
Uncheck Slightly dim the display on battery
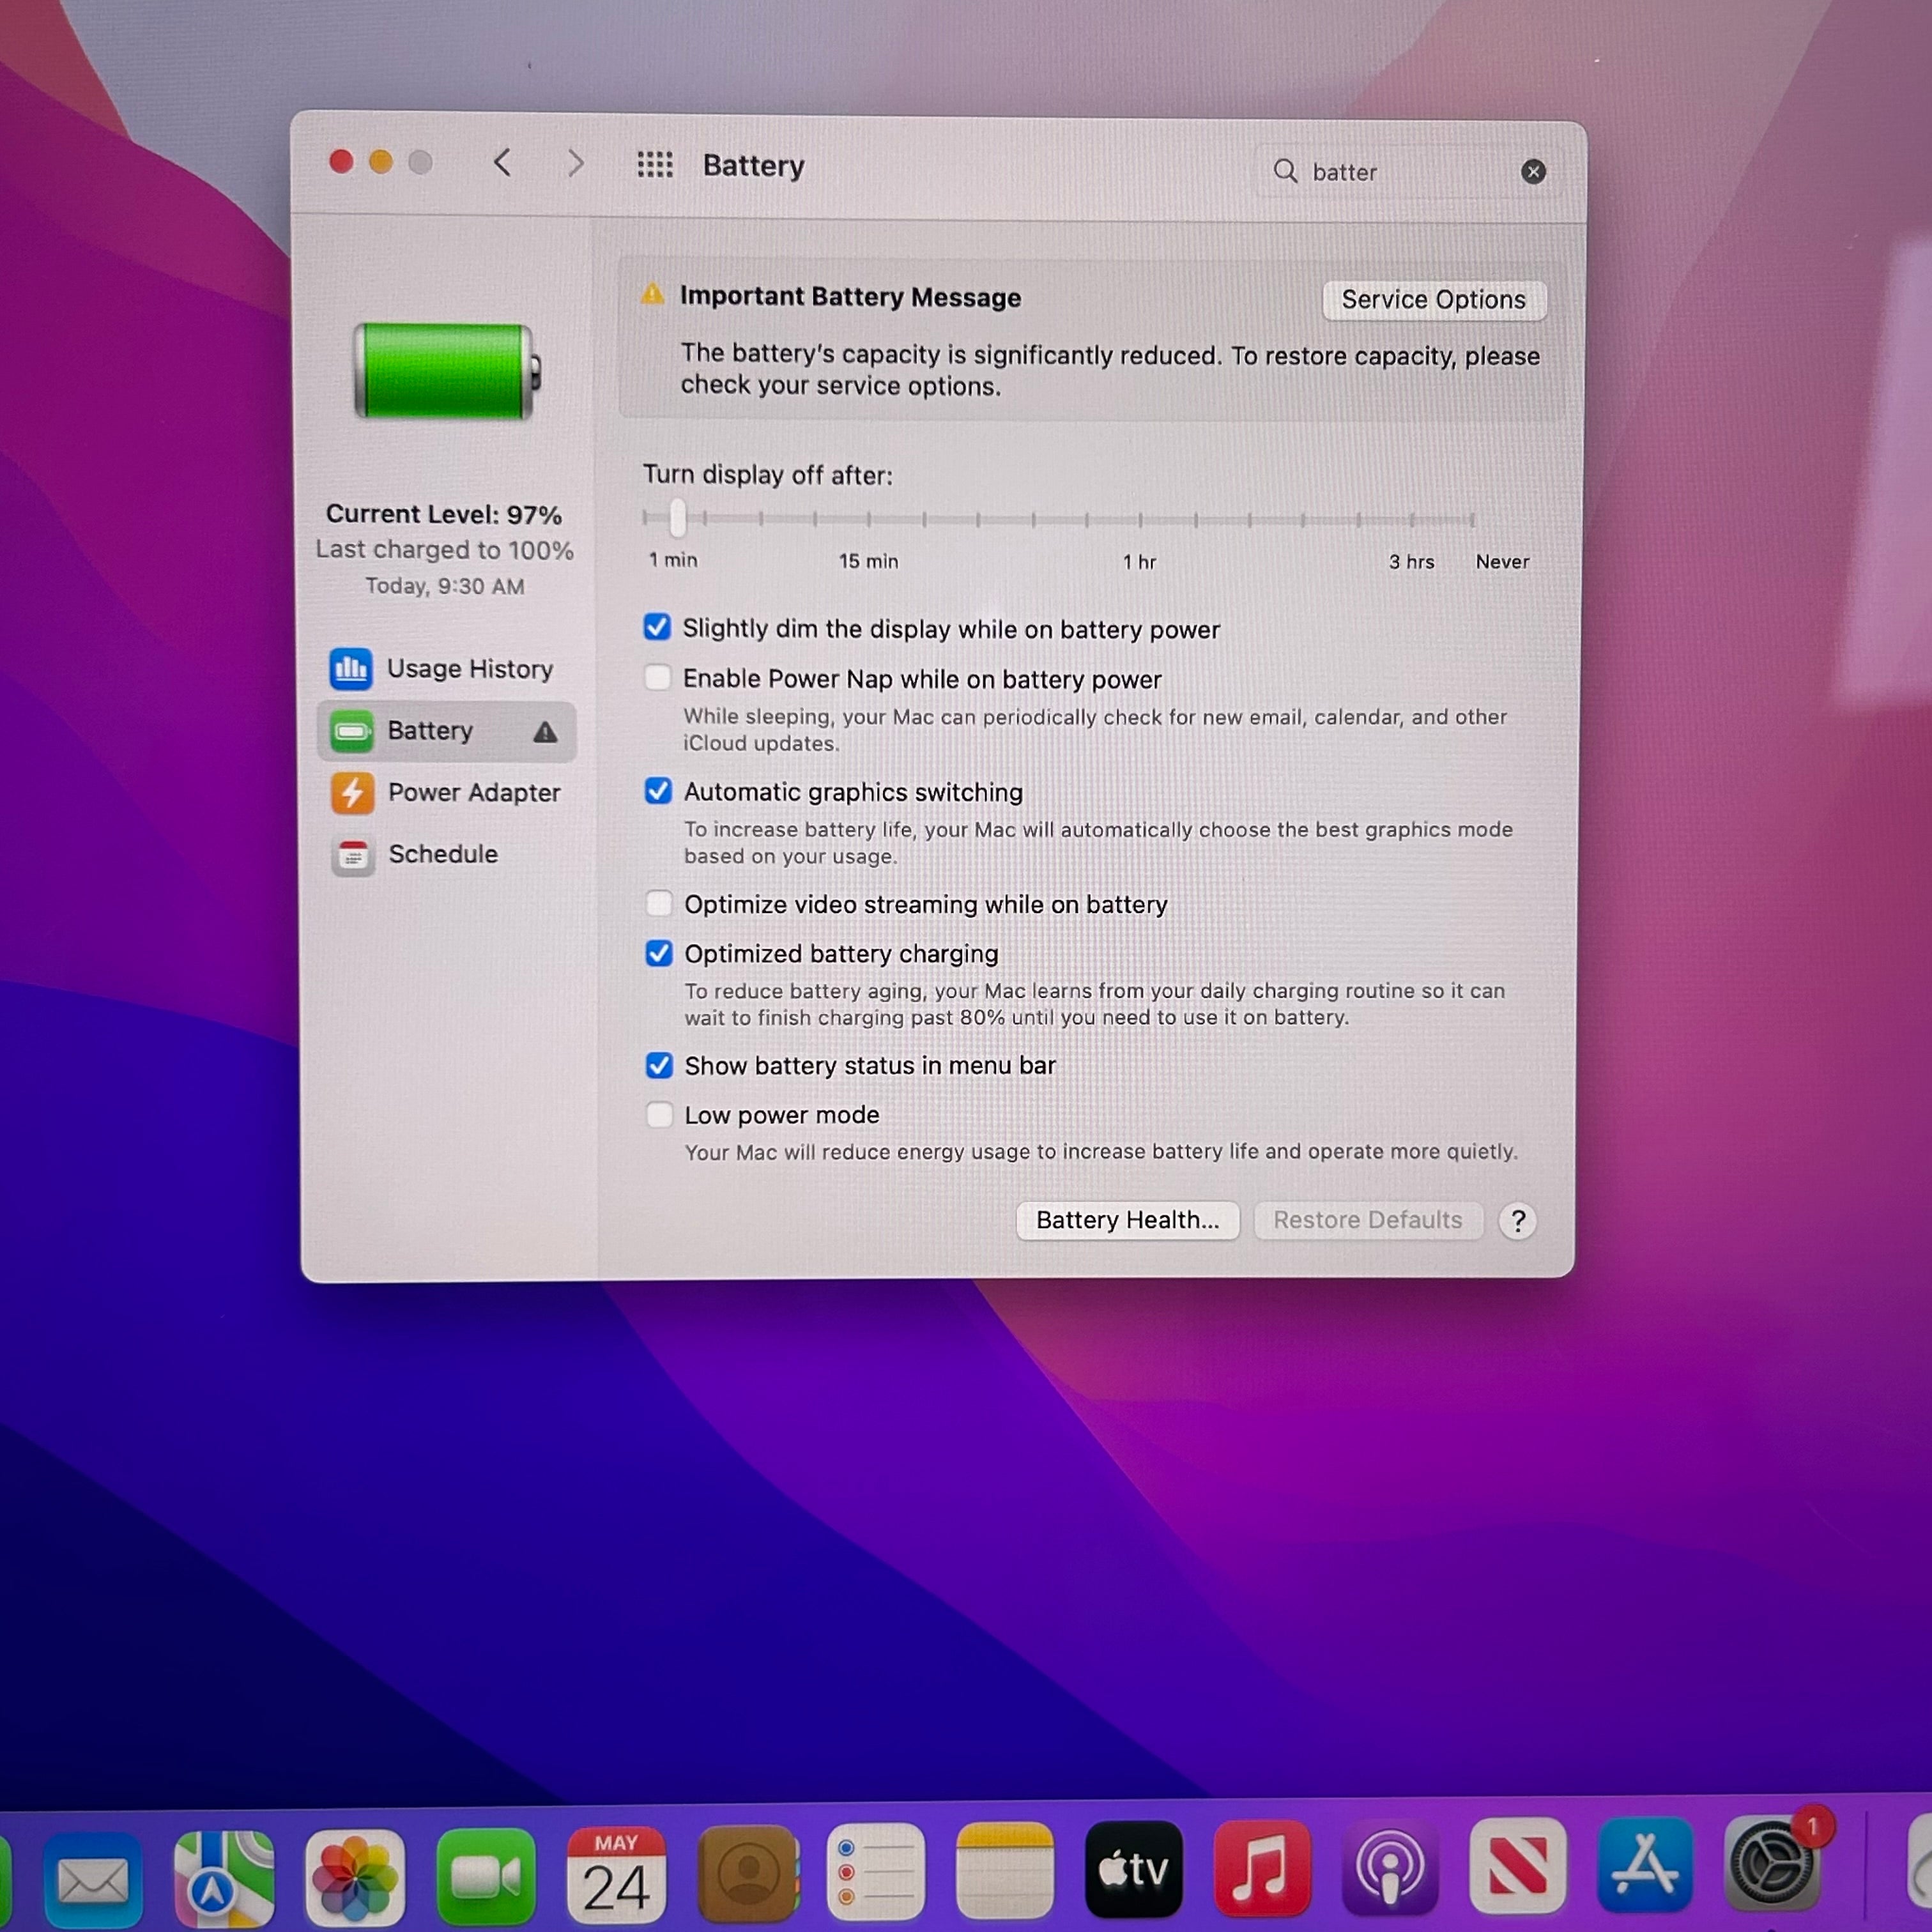tap(657, 627)
